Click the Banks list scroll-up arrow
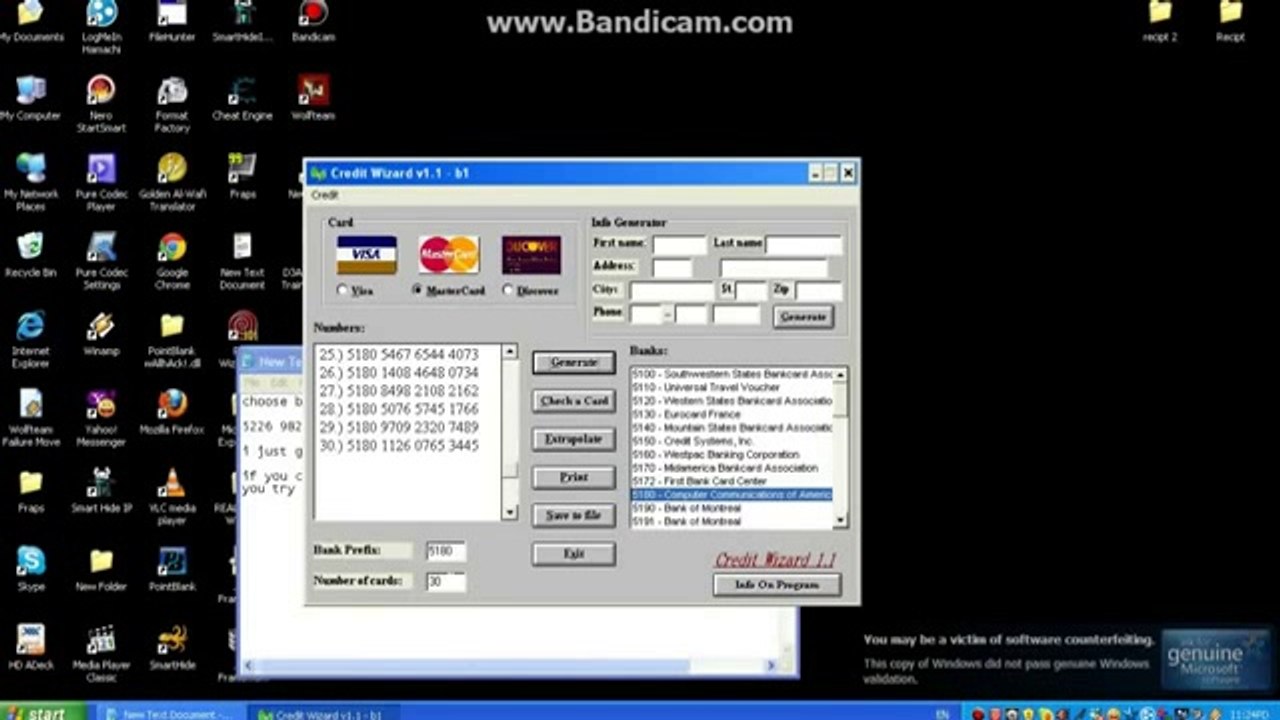This screenshot has width=1280, height=720. point(840,374)
